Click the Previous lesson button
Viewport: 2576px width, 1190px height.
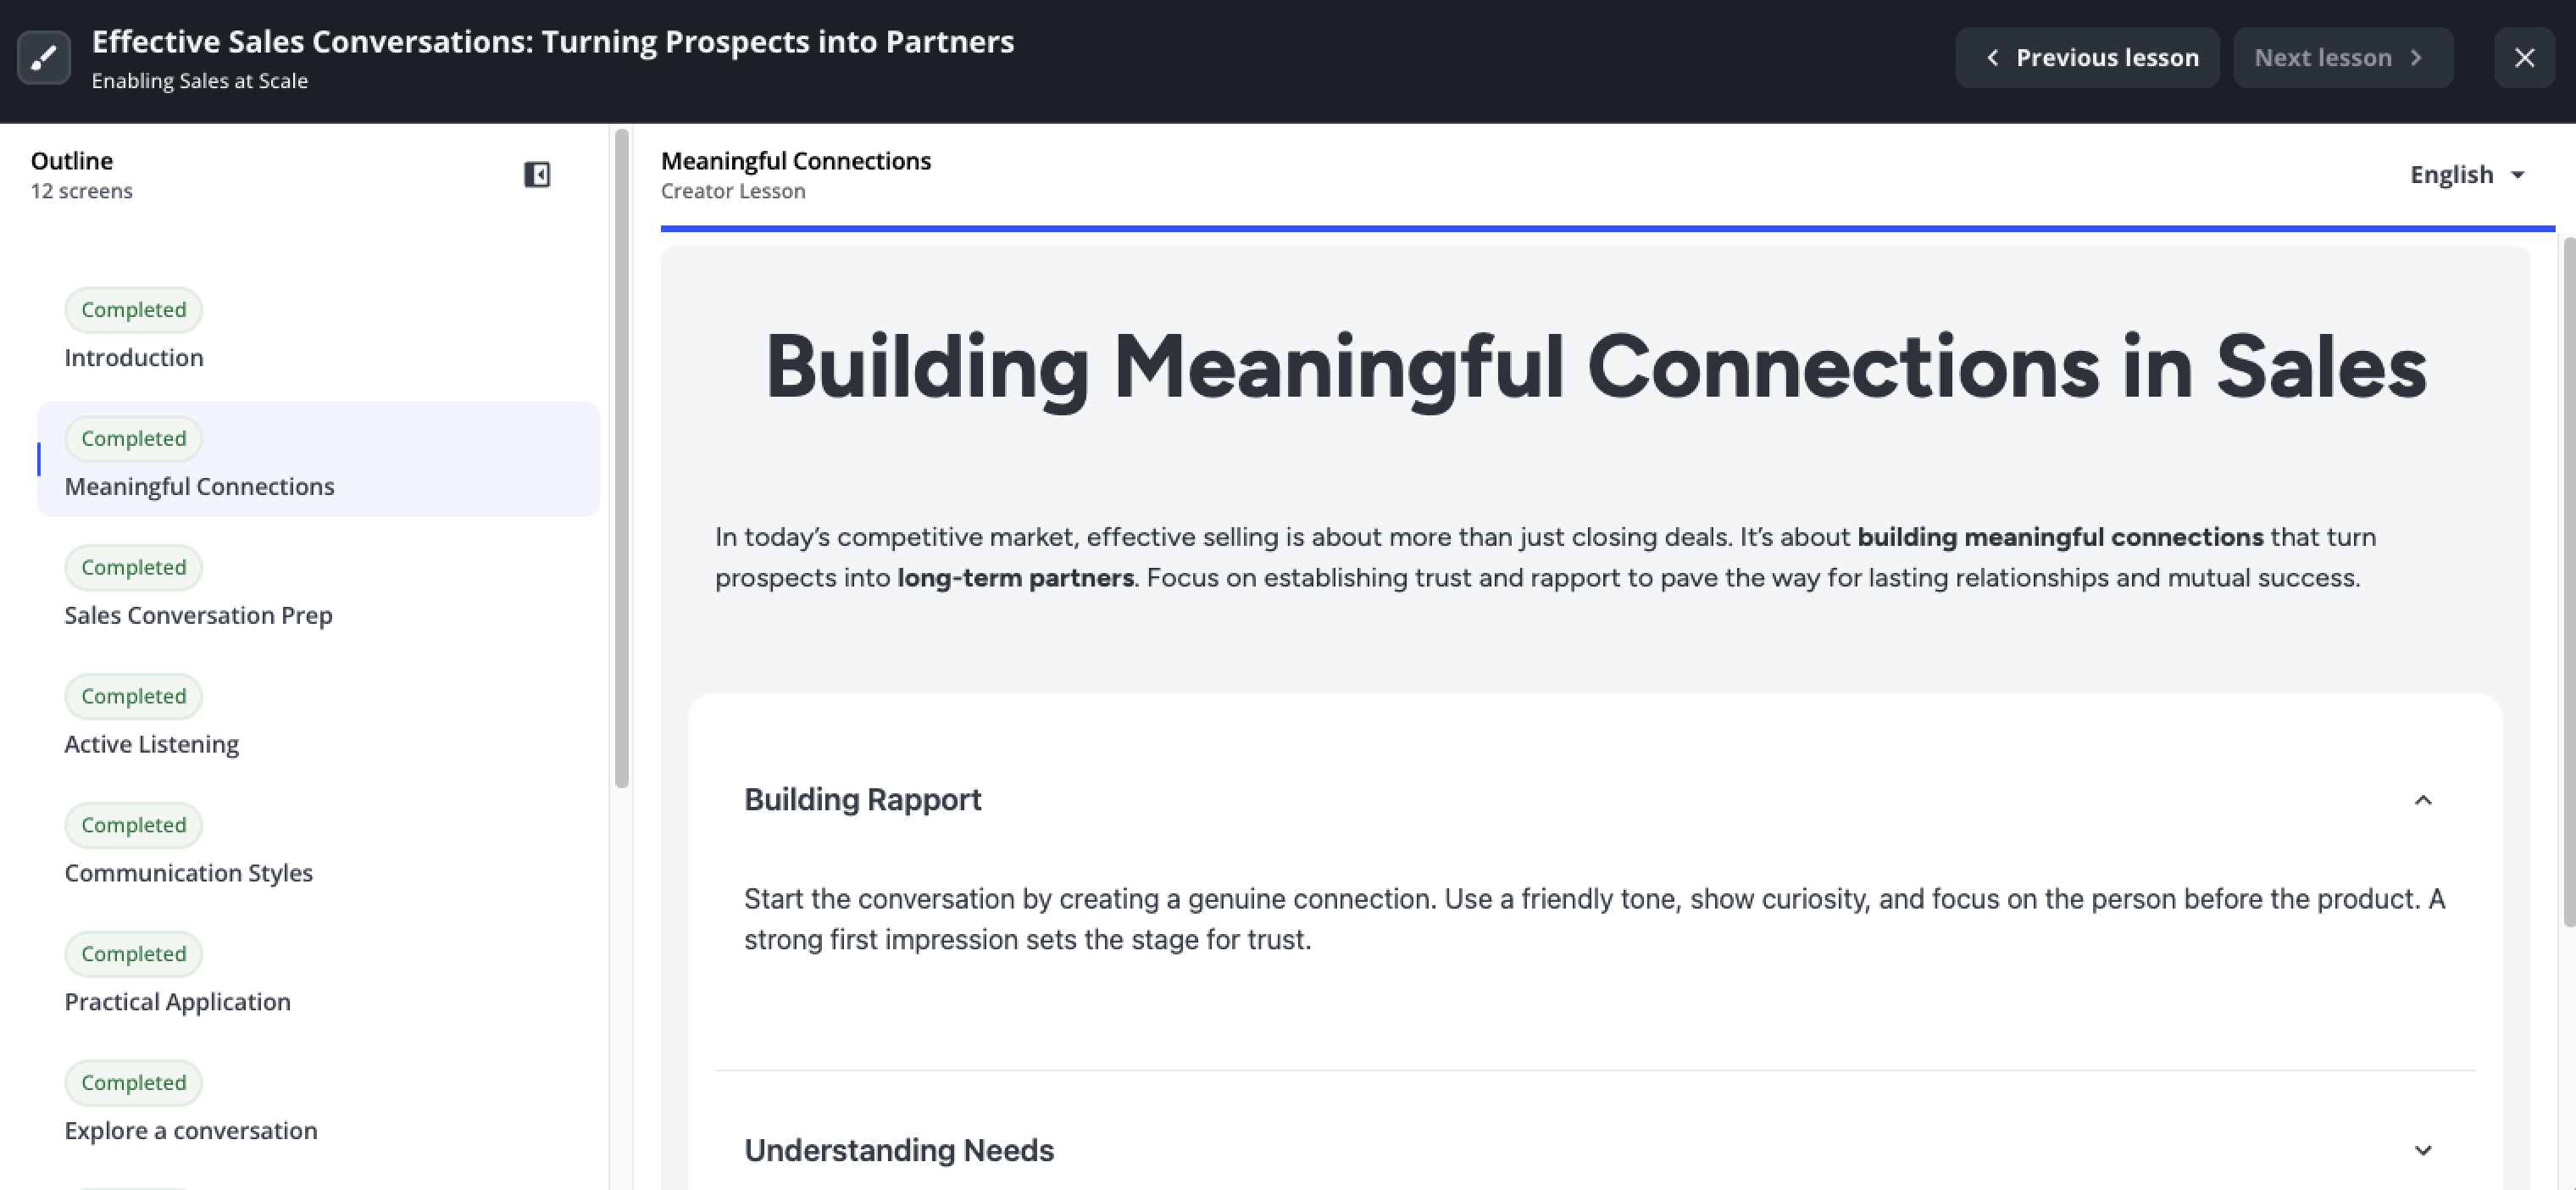click(x=2086, y=58)
